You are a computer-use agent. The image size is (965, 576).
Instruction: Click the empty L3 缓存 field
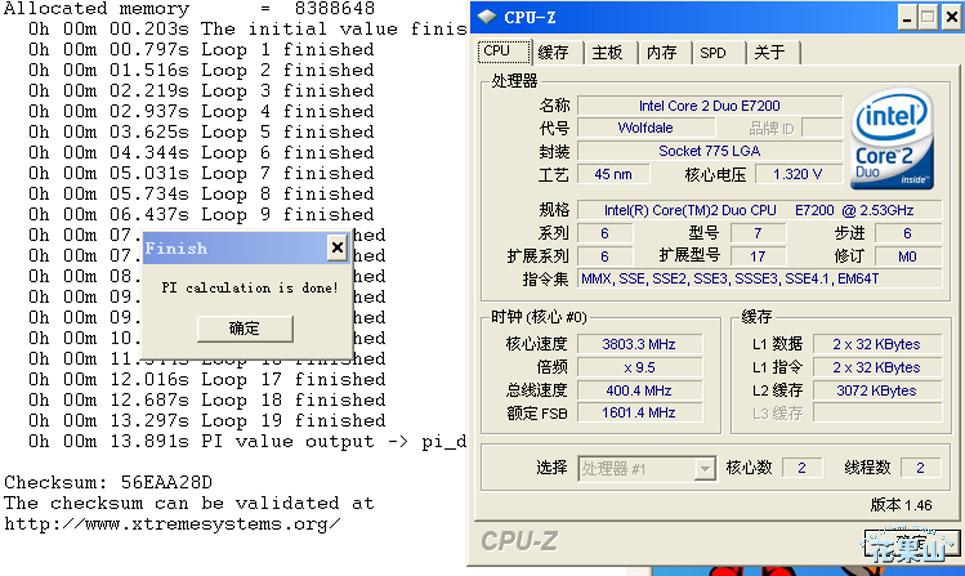[x=877, y=412]
